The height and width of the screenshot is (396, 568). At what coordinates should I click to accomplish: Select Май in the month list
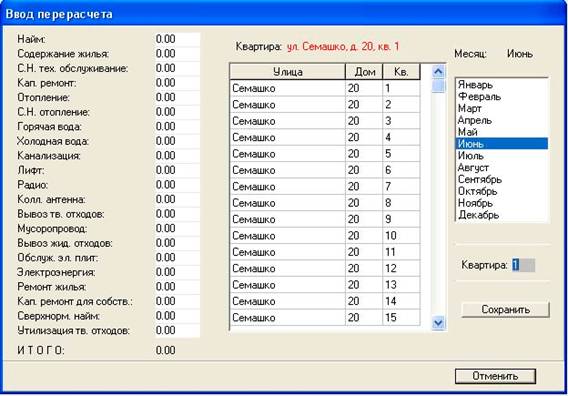point(501,132)
